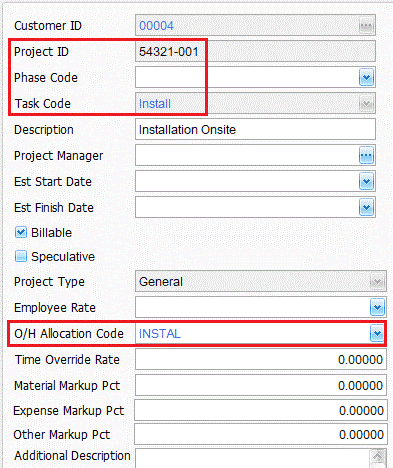Click the O/H Allocation Code field INSTAL

click(261, 334)
